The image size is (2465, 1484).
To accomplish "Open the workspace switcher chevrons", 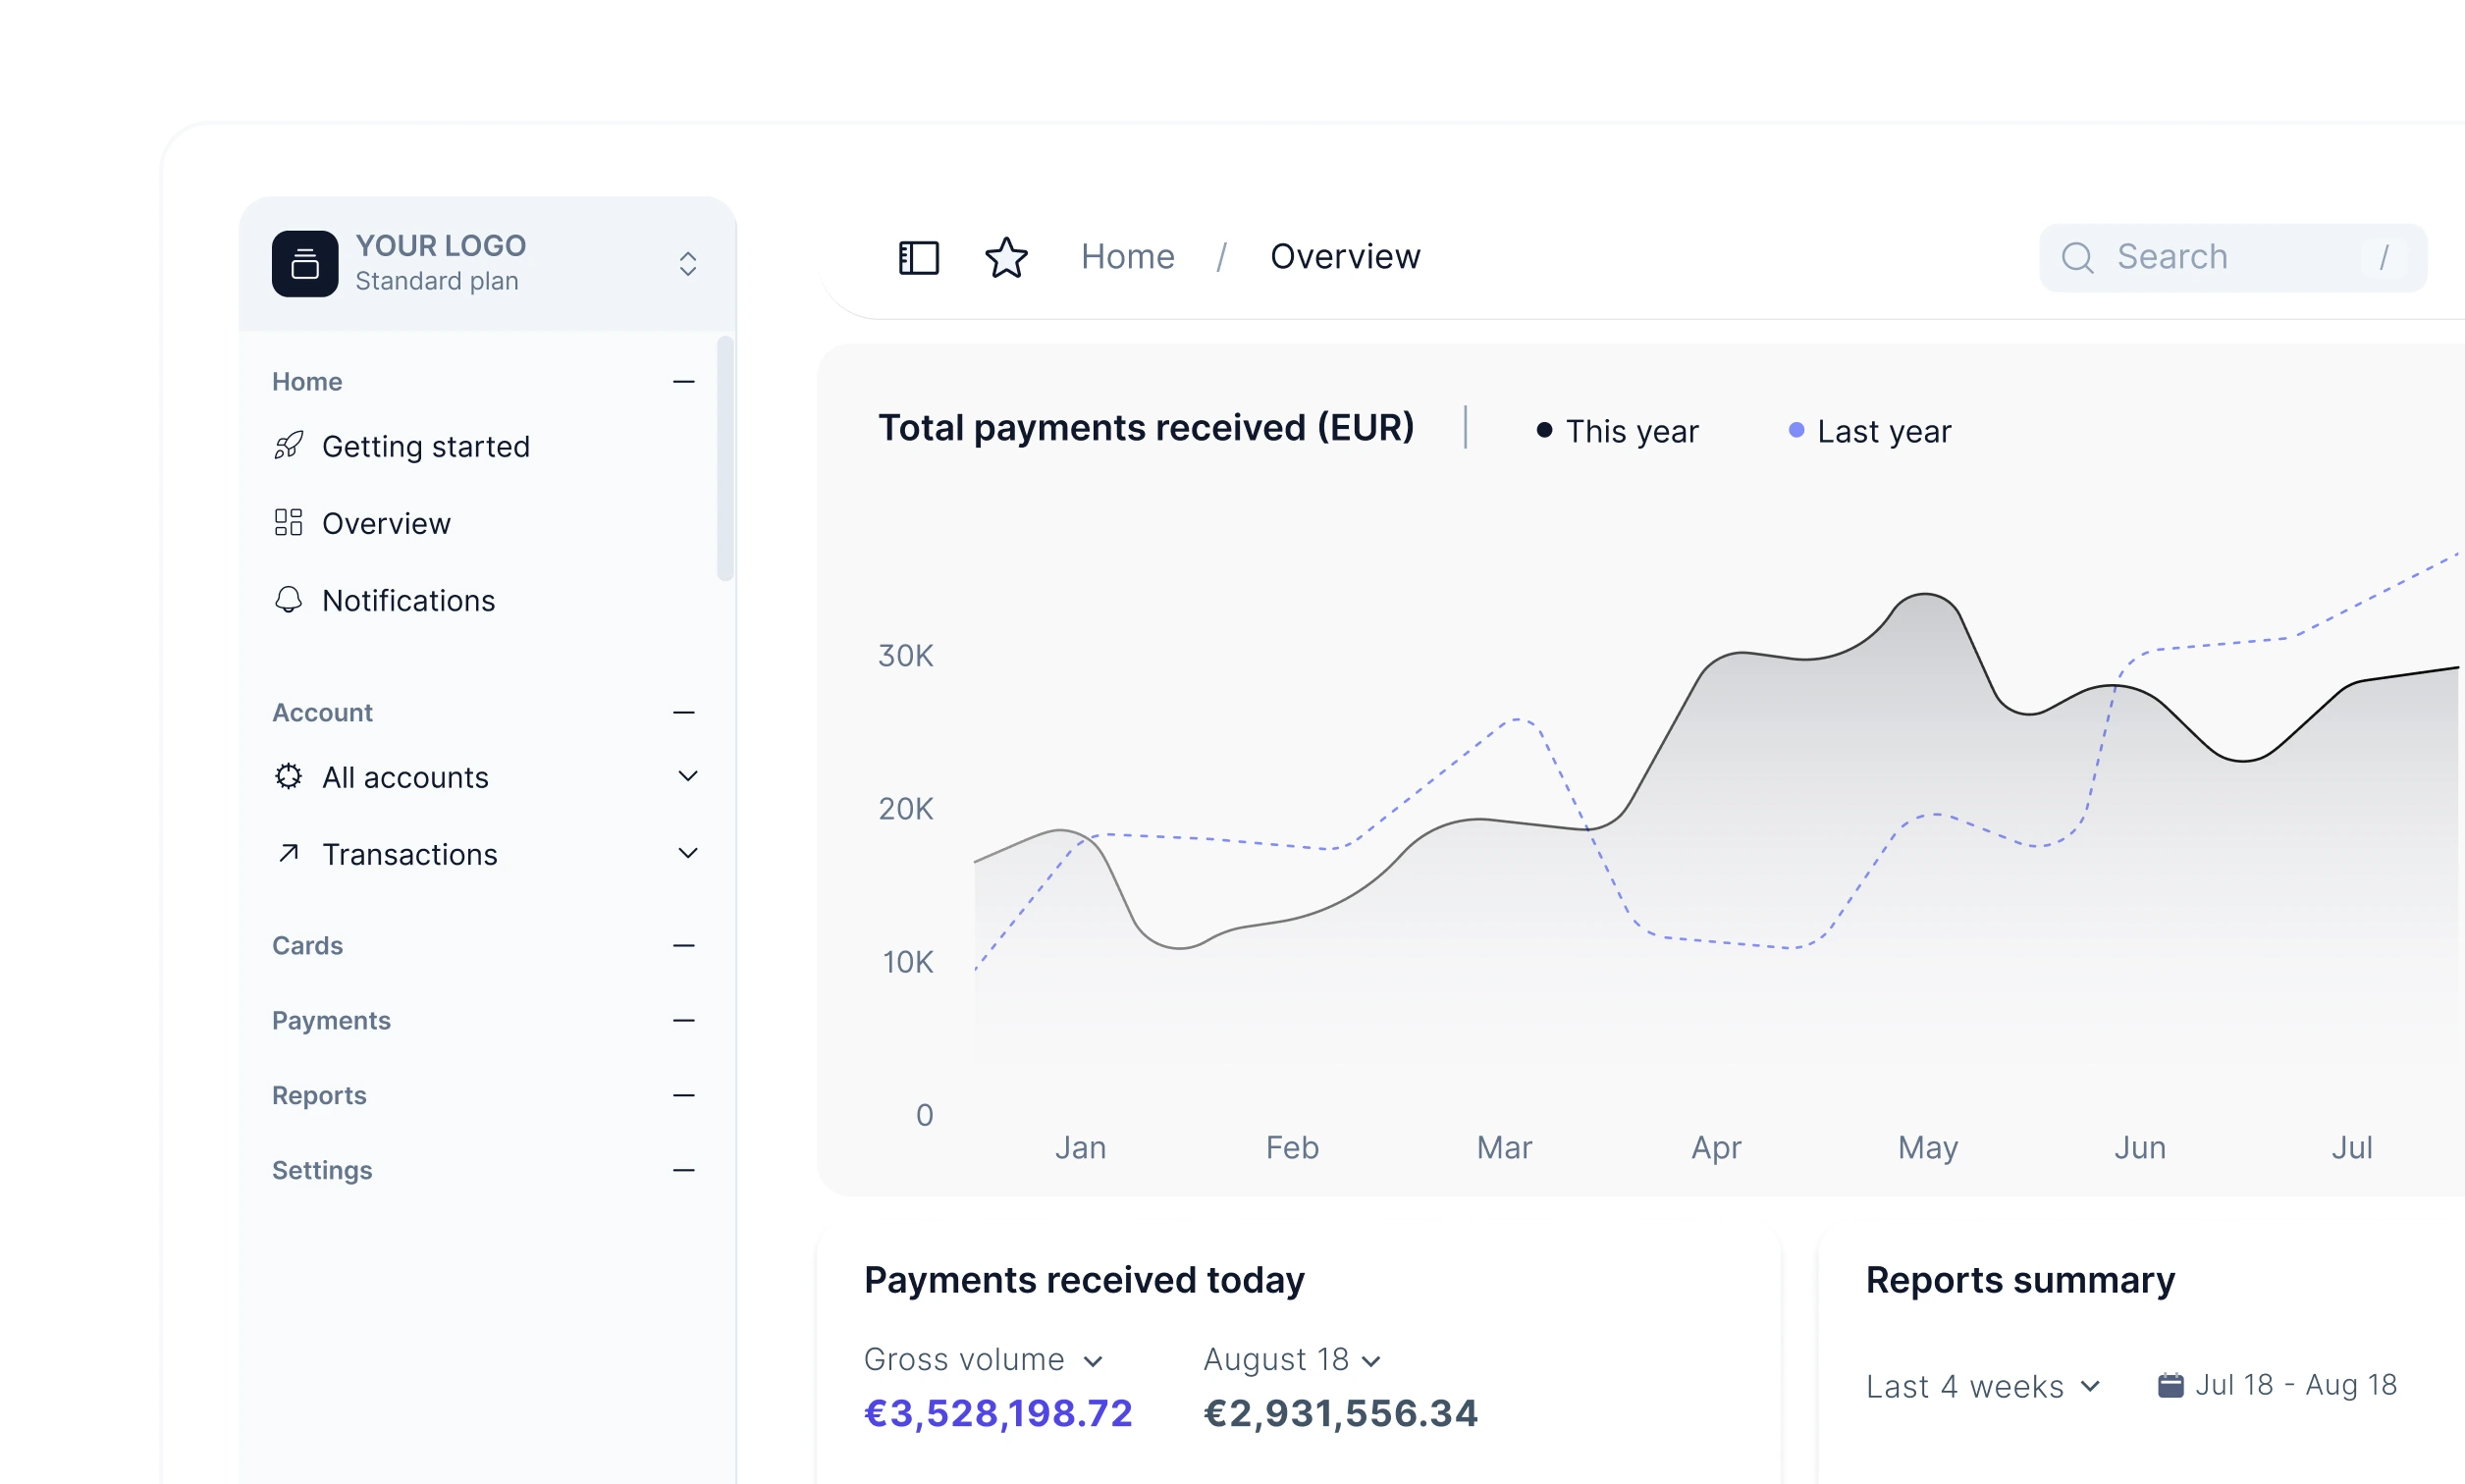I will pyautogui.click(x=688, y=264).
